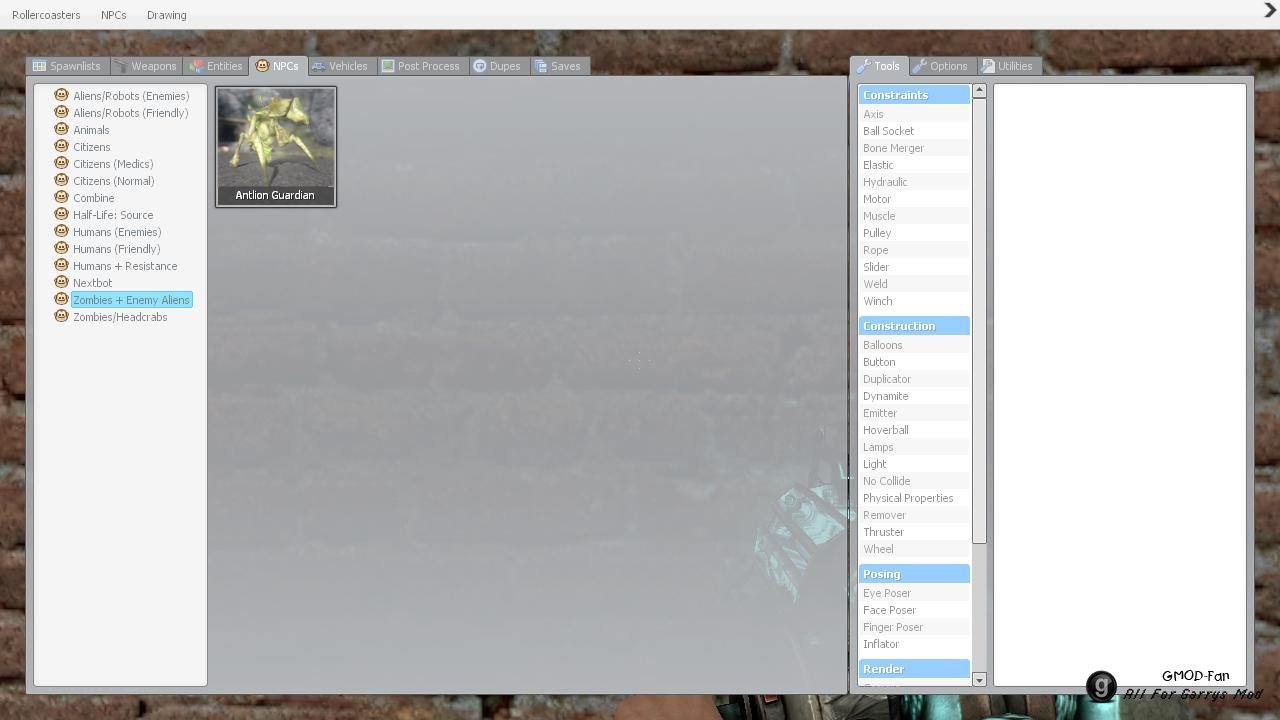This screenshot has height=720, width=1280.
Task: Open the Entities tab
Action: pyautogui.click(x=216, y=66)
